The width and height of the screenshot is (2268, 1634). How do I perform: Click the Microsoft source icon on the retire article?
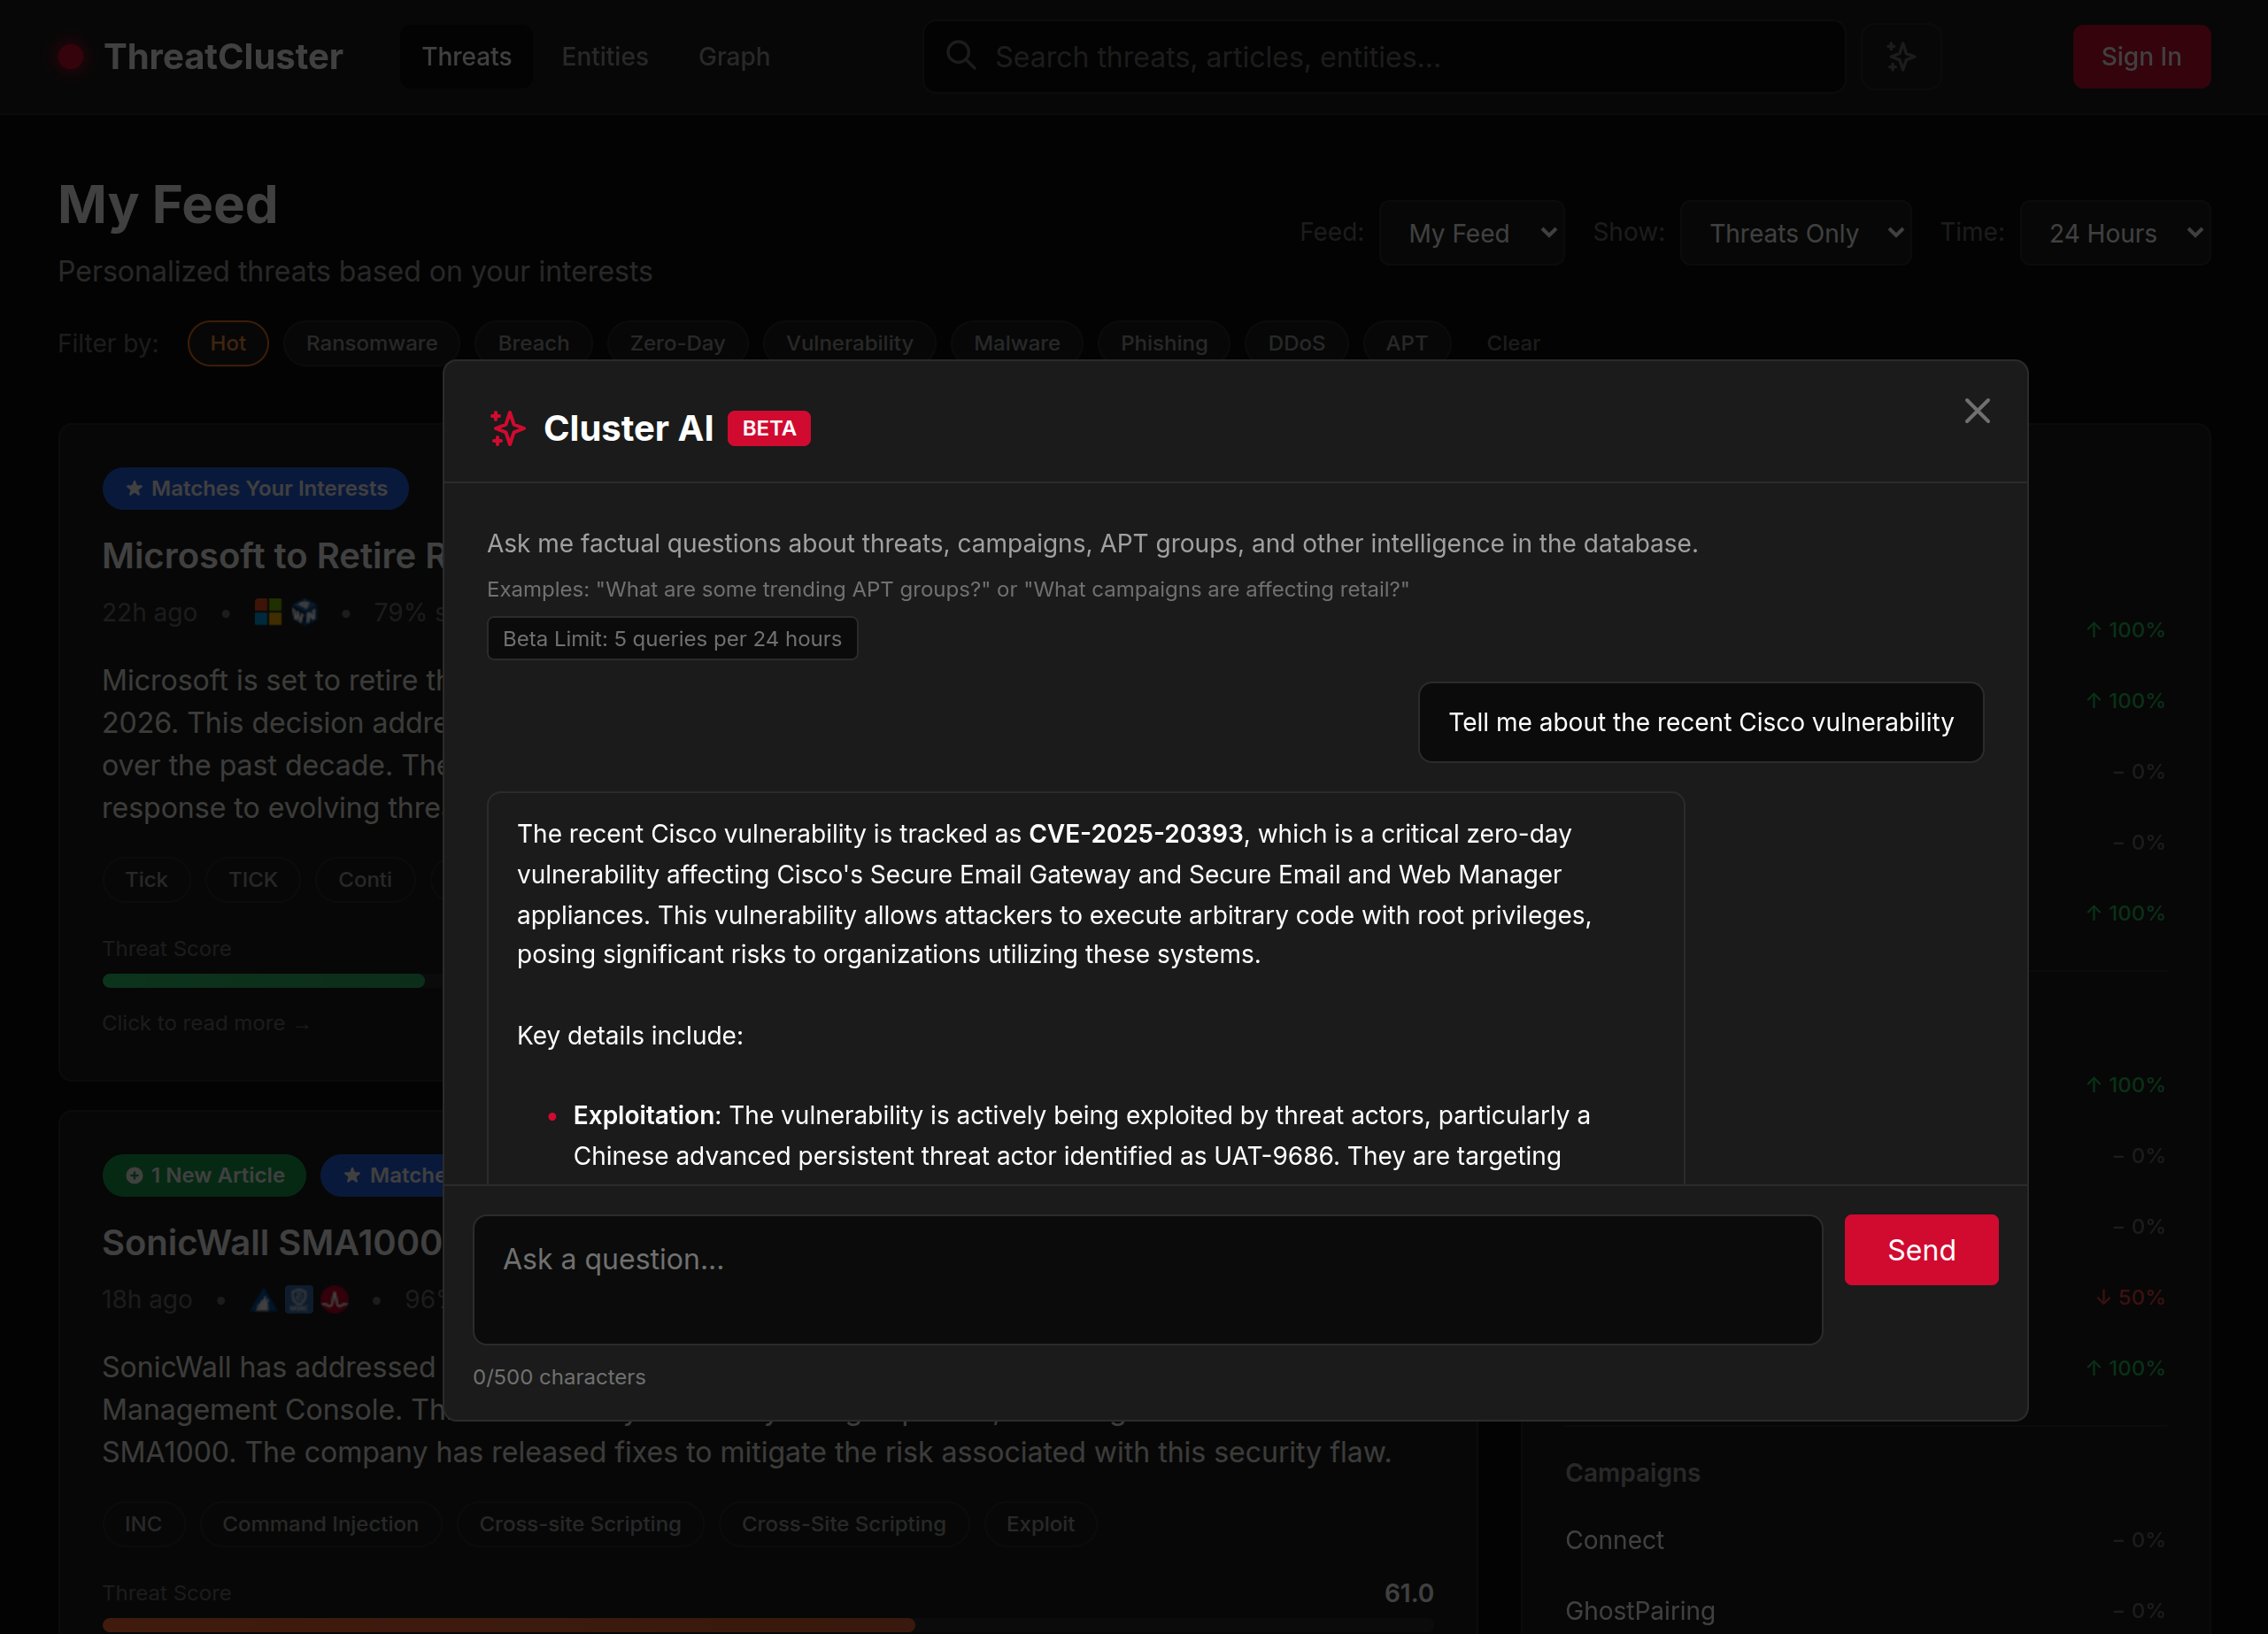coord(266,612)
